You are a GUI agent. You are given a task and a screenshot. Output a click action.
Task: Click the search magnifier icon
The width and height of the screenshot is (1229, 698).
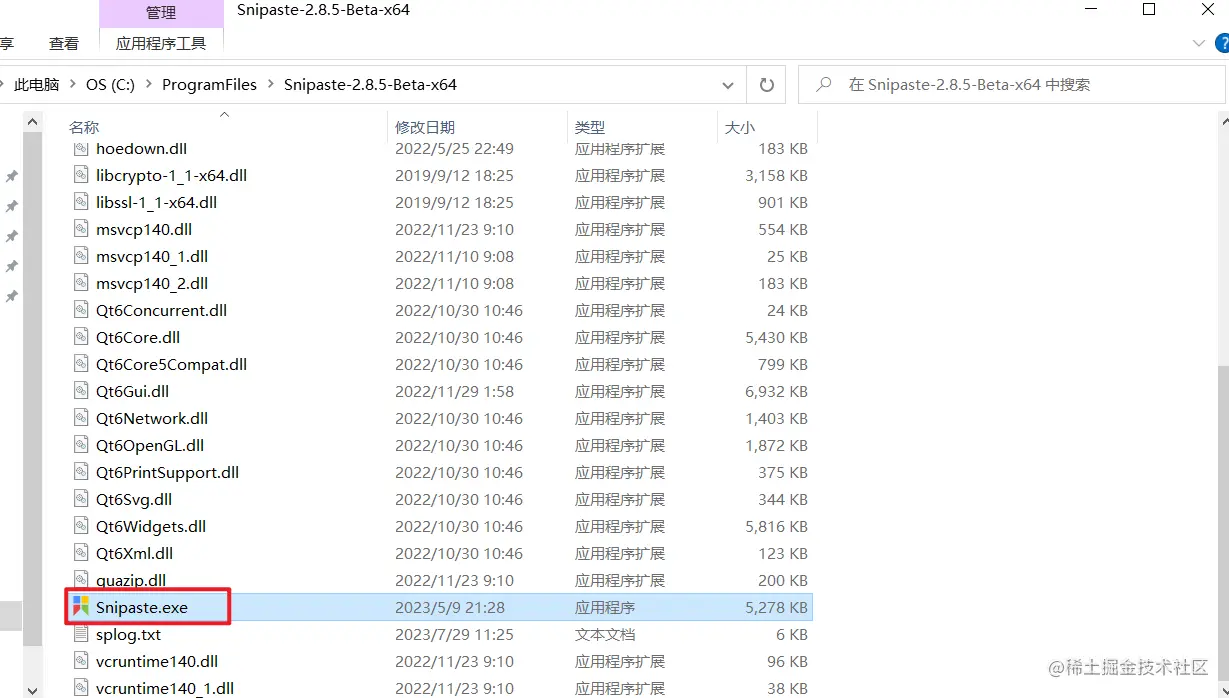pyautogui.click(x=824, y=85)
